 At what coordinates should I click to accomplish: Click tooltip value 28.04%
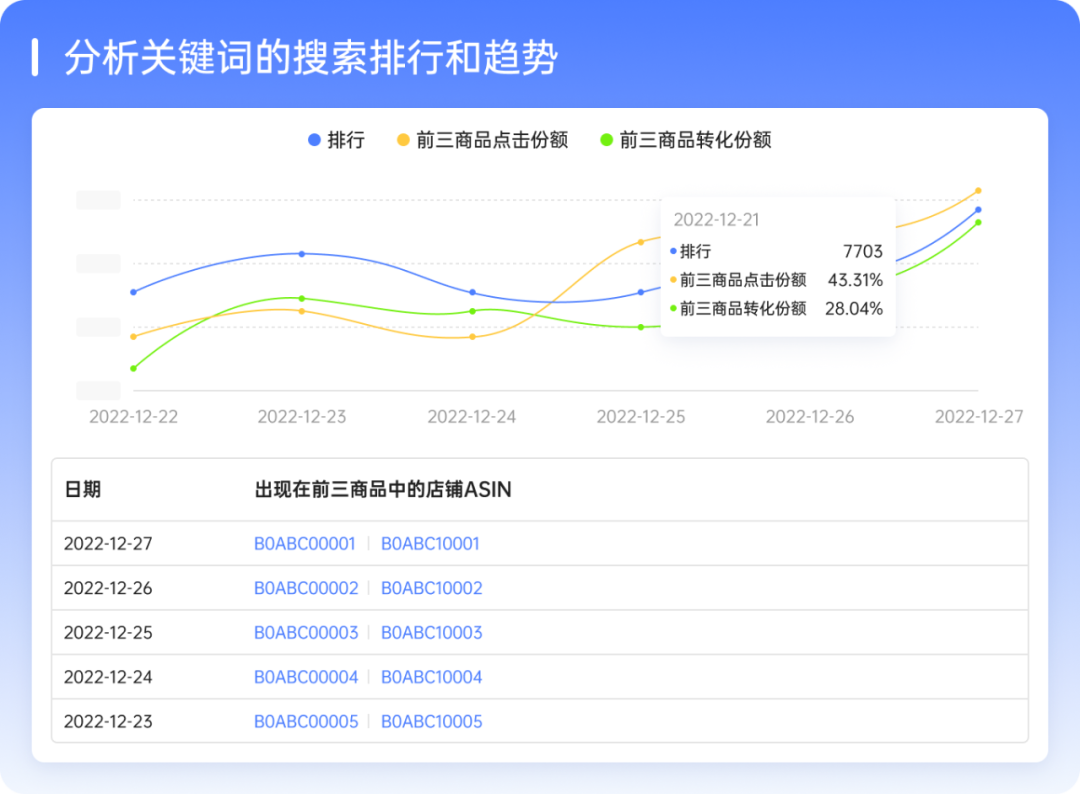pos(854,309)
